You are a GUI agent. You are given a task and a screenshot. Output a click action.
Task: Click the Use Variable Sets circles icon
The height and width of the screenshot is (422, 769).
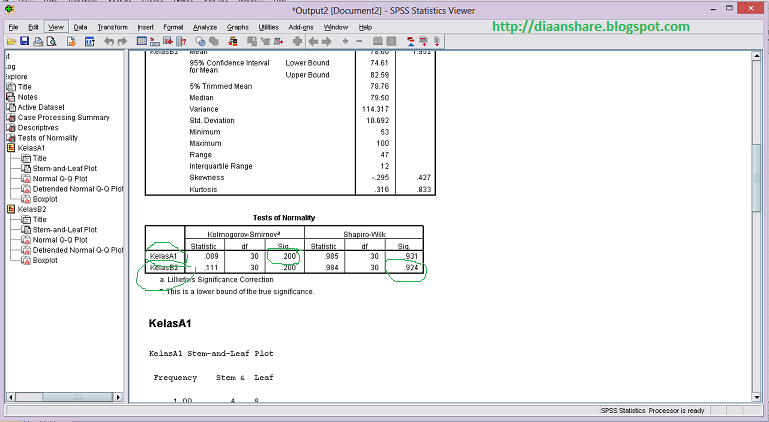(x=200, y=41)
